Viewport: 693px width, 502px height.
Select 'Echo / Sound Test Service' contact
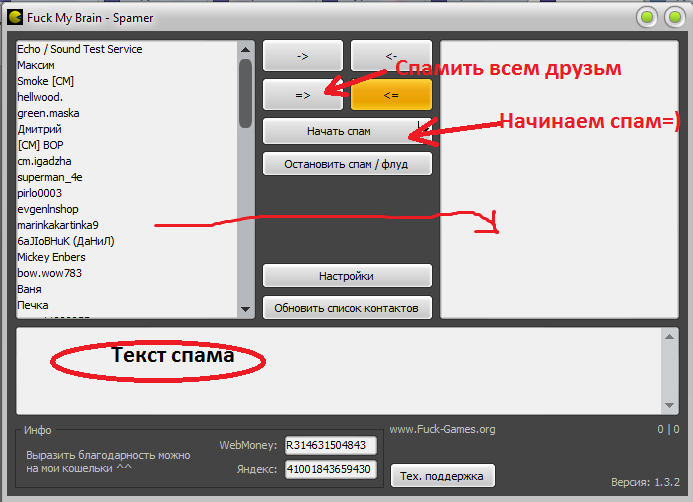[x=80, y=49]
